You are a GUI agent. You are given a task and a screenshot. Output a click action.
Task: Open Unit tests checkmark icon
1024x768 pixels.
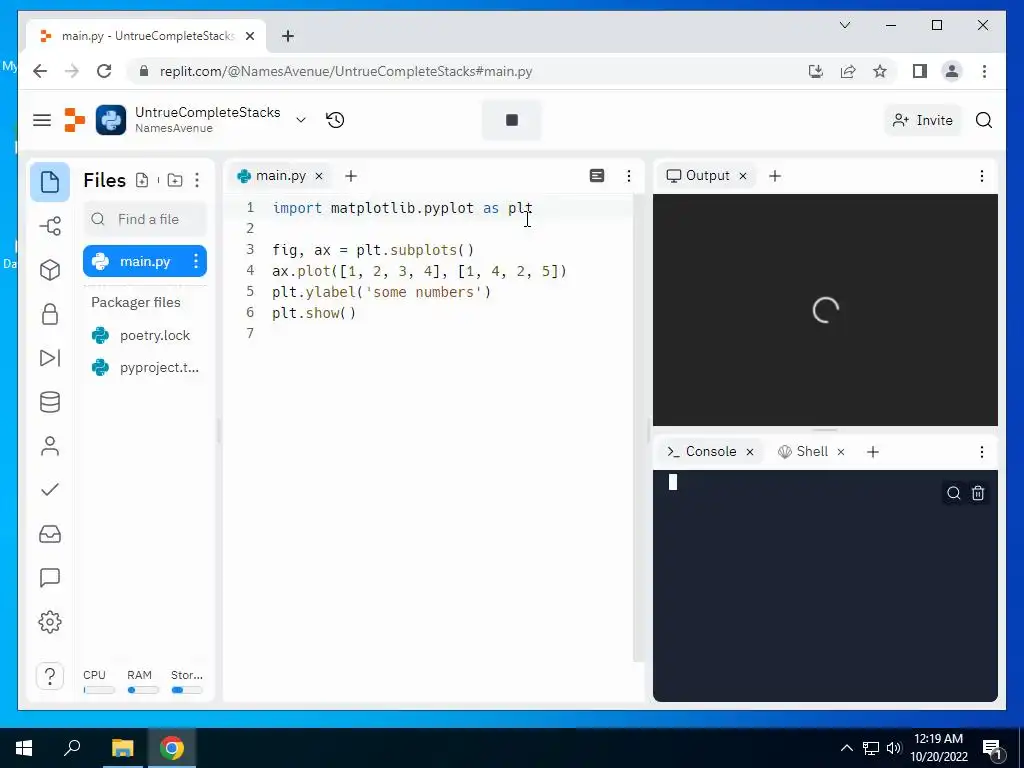pos(50,489)
